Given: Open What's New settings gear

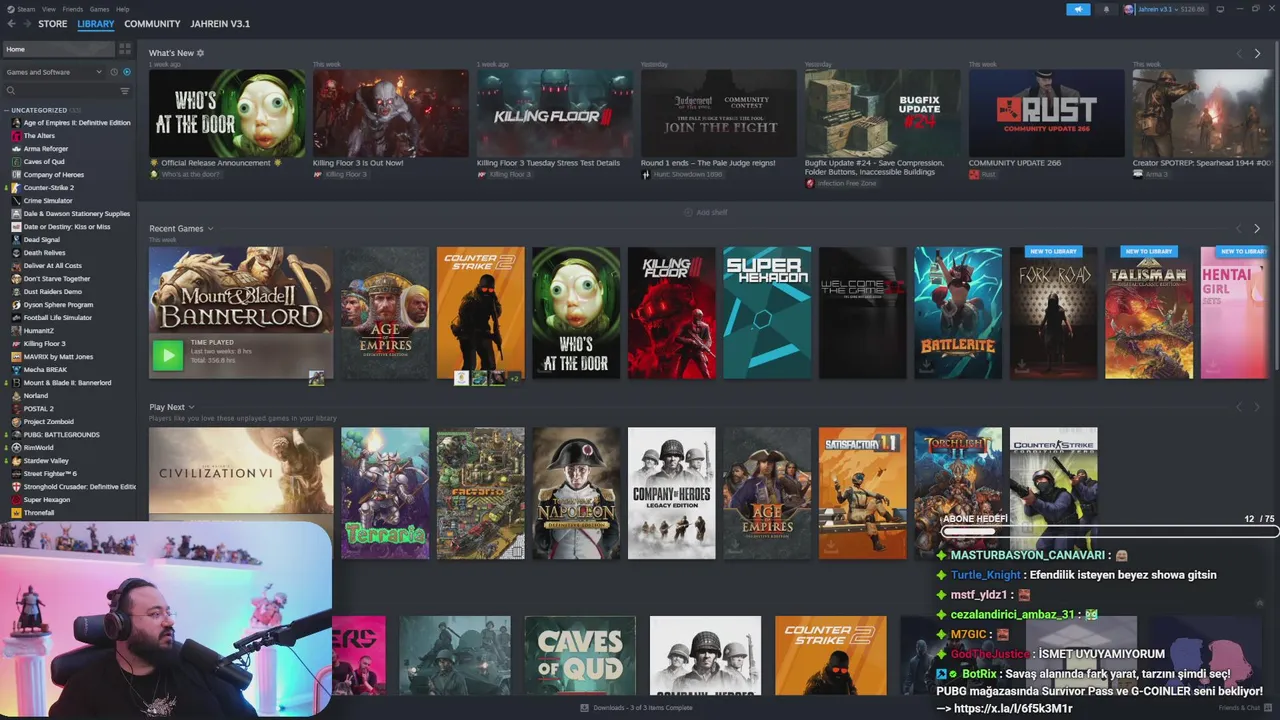Looking at the screenshot, I should (x=200, y=53).
